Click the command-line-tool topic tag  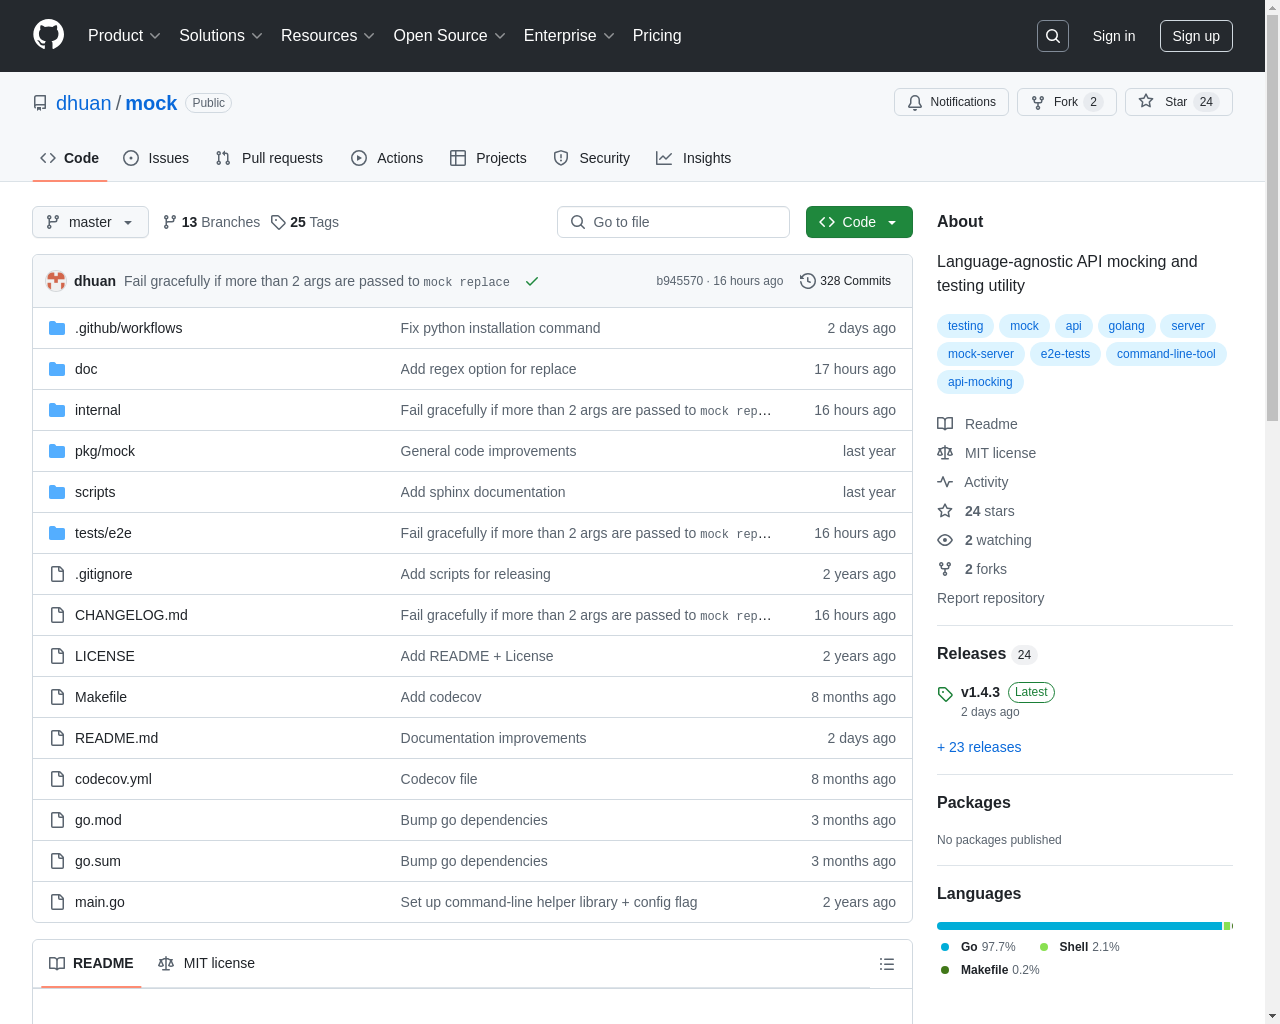click(x=1166, y=354)
